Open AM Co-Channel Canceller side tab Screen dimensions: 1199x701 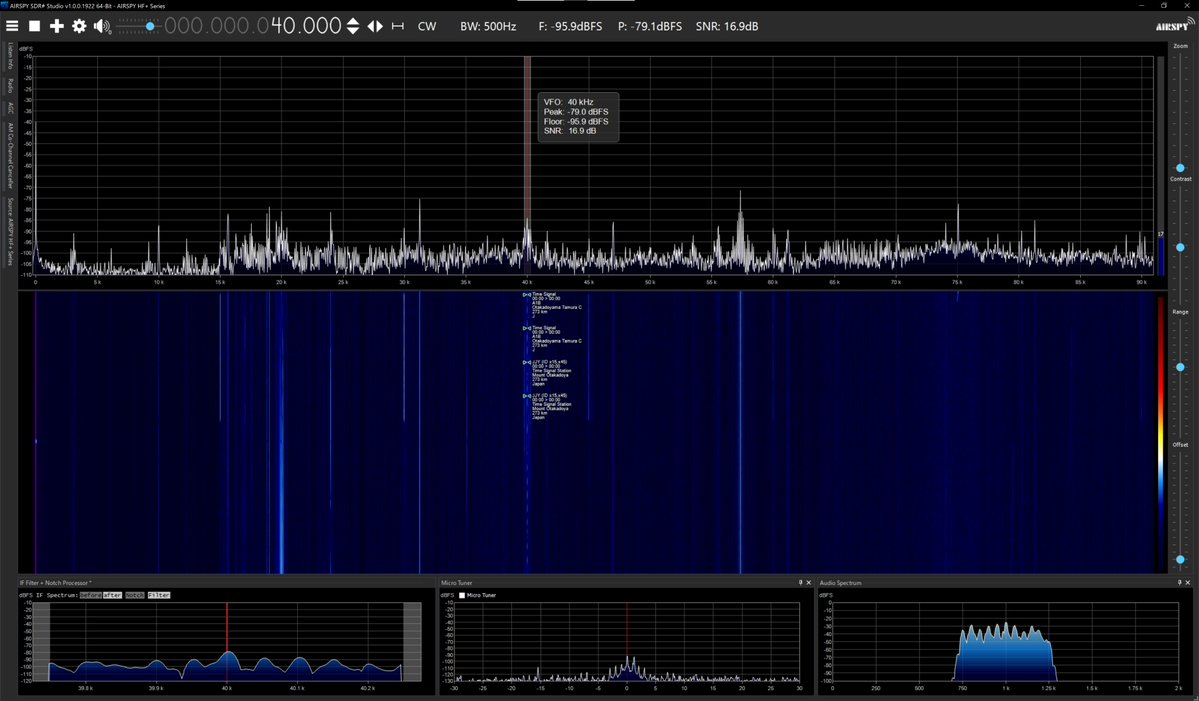point(10,156)
